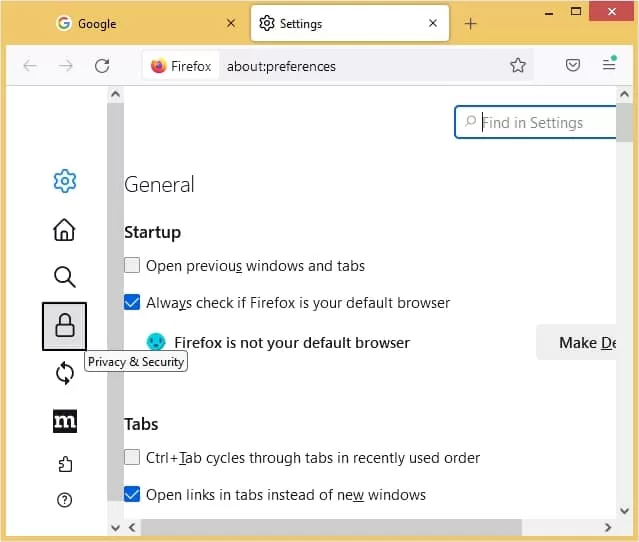
Task: Bookmark this page with the star icon
Action: [518, 65]
